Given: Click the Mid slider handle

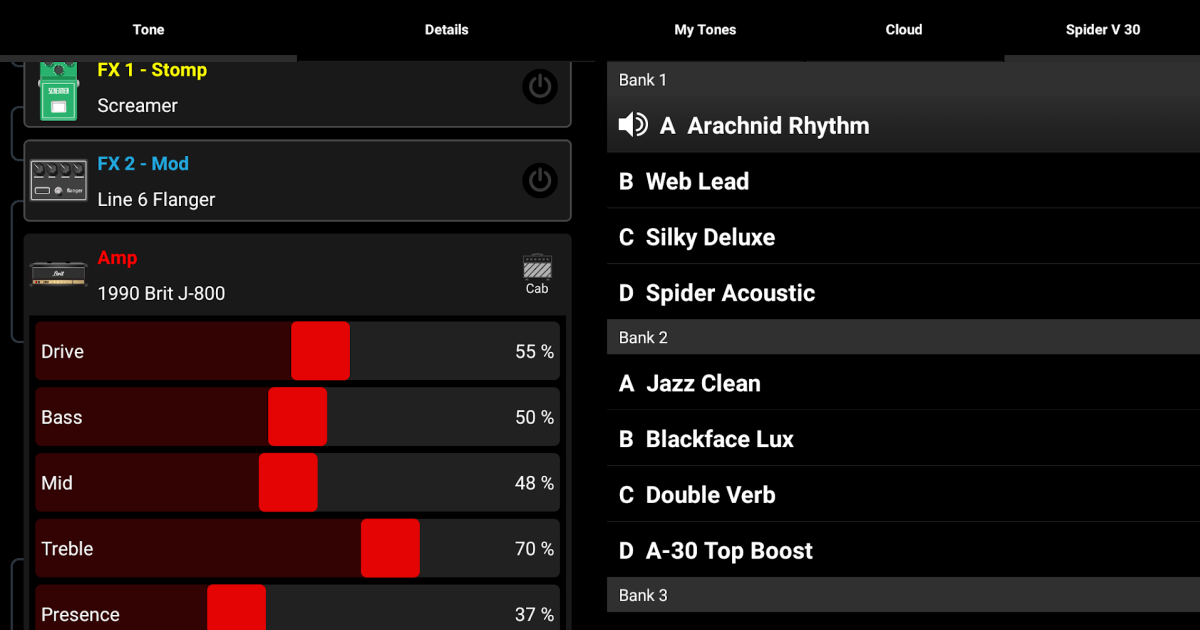Looking at the screenshot, I should (288, 483).
